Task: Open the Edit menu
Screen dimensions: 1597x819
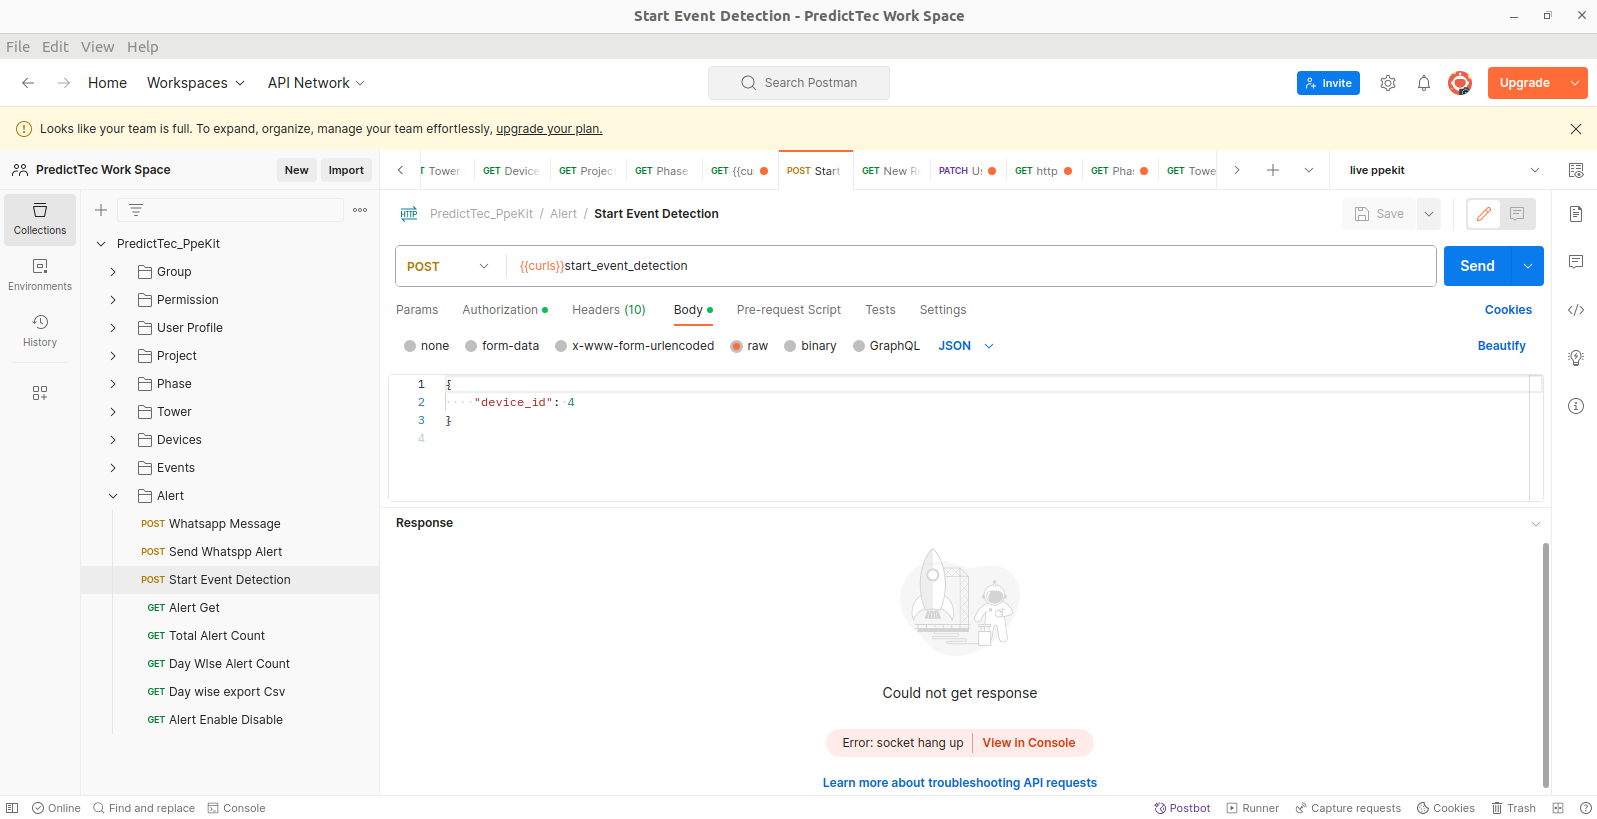Action: 55,47
